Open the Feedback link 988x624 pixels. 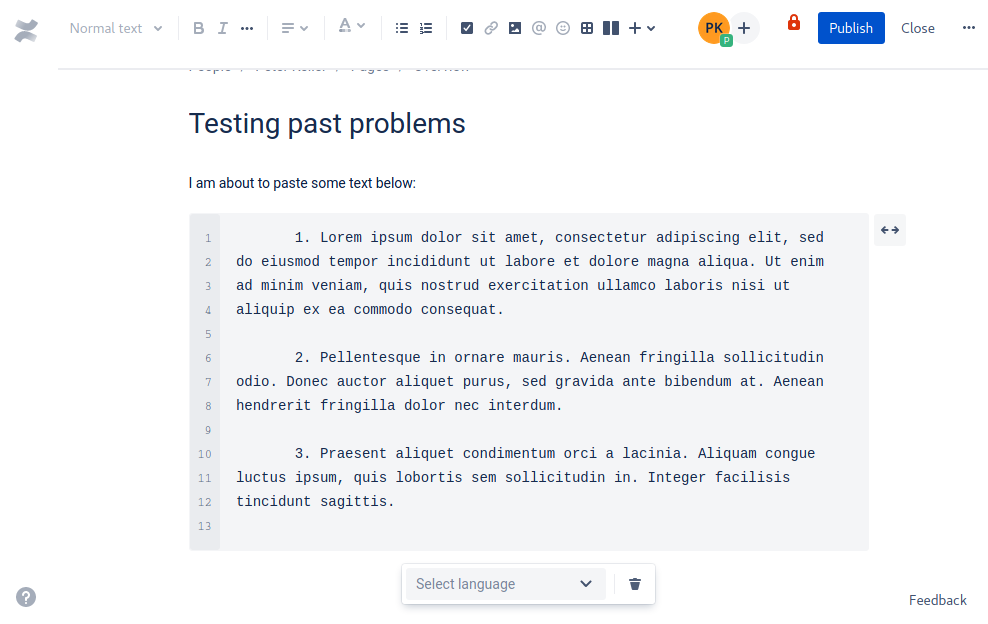(x=937, y=600)
